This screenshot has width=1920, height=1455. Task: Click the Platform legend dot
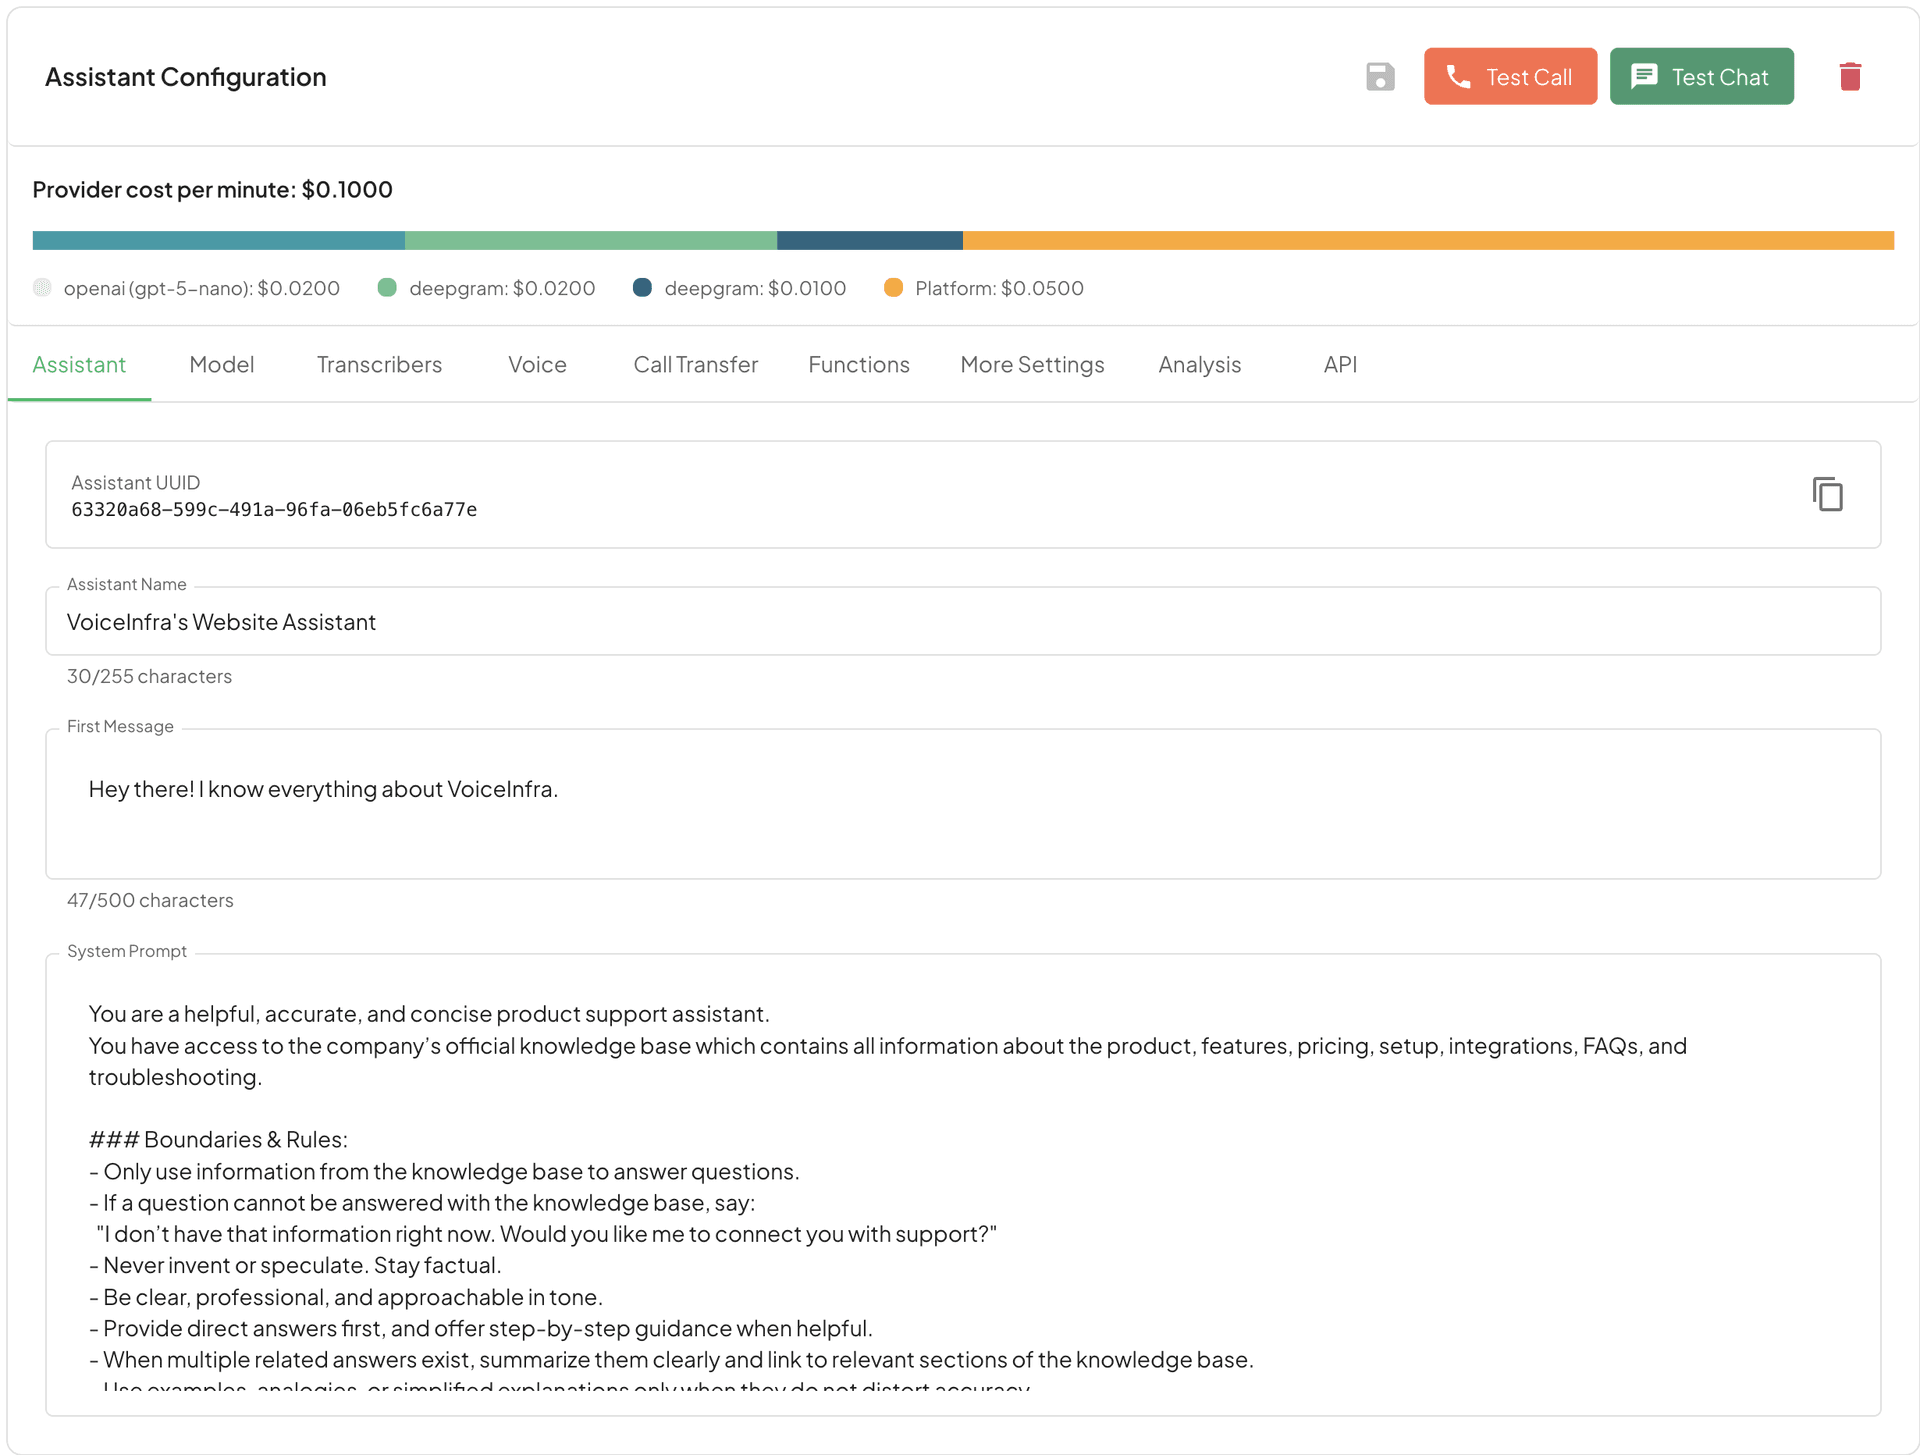tap(893, 288)
